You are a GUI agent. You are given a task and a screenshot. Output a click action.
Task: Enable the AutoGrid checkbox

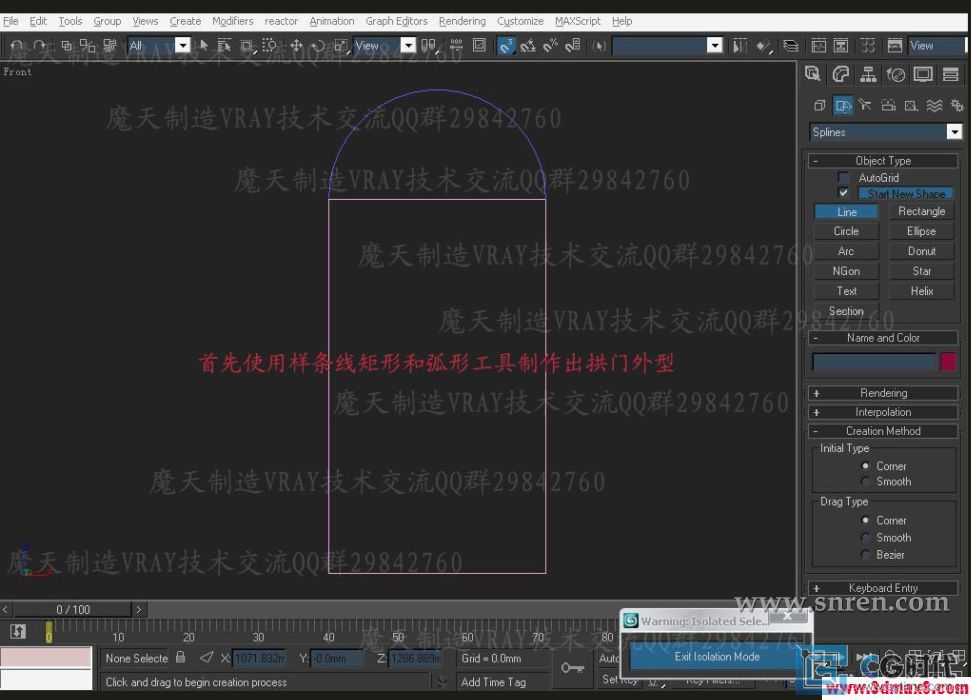coord(843,178)
